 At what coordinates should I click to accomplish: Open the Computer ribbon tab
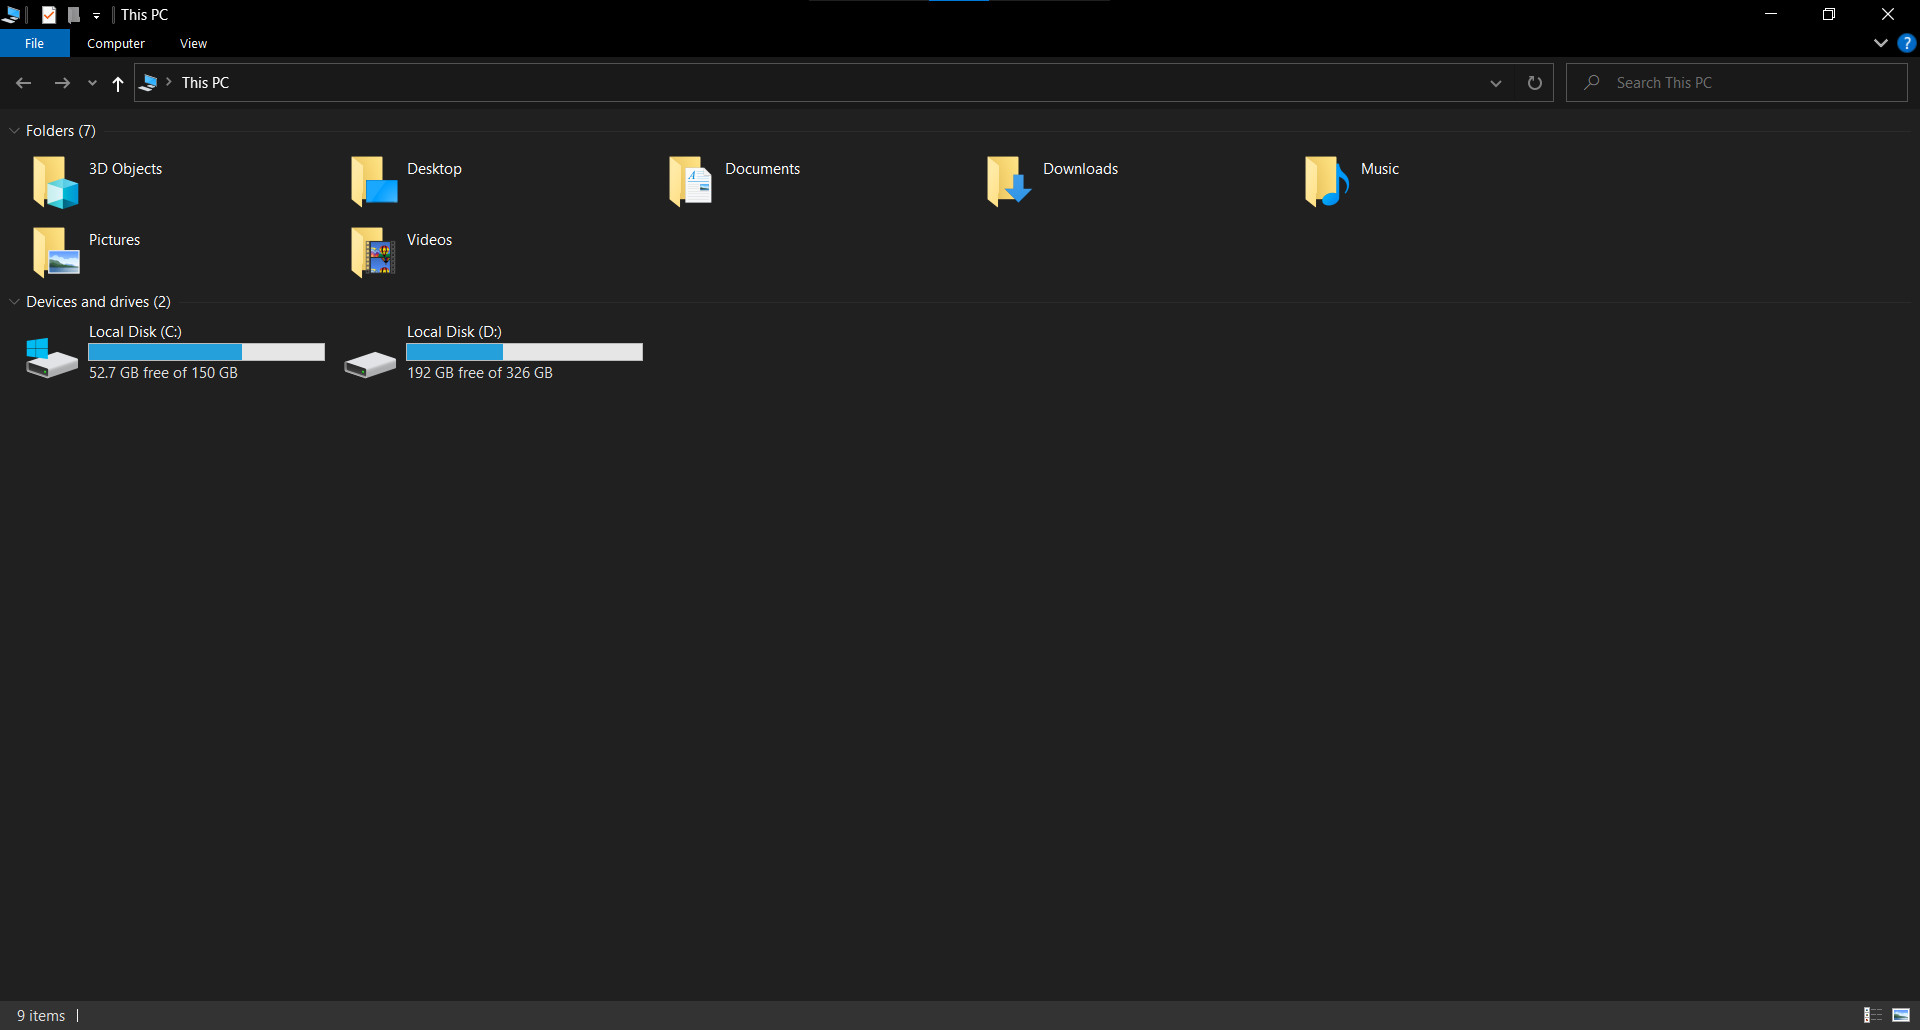(115, 43)
